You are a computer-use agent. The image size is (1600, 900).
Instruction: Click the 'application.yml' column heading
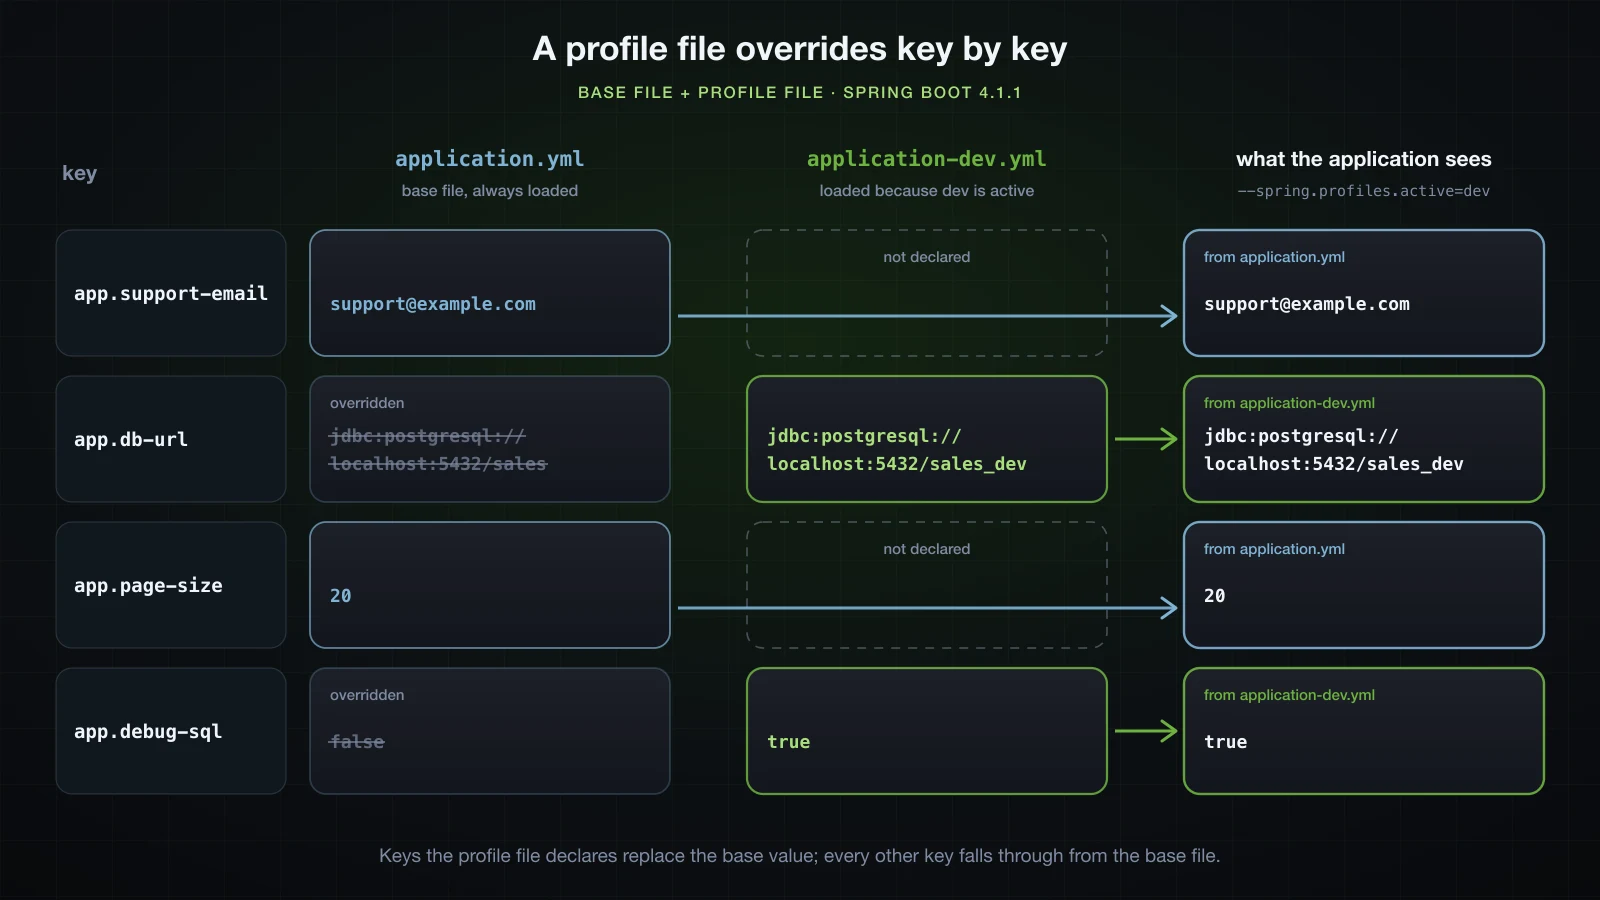point(489,159)
